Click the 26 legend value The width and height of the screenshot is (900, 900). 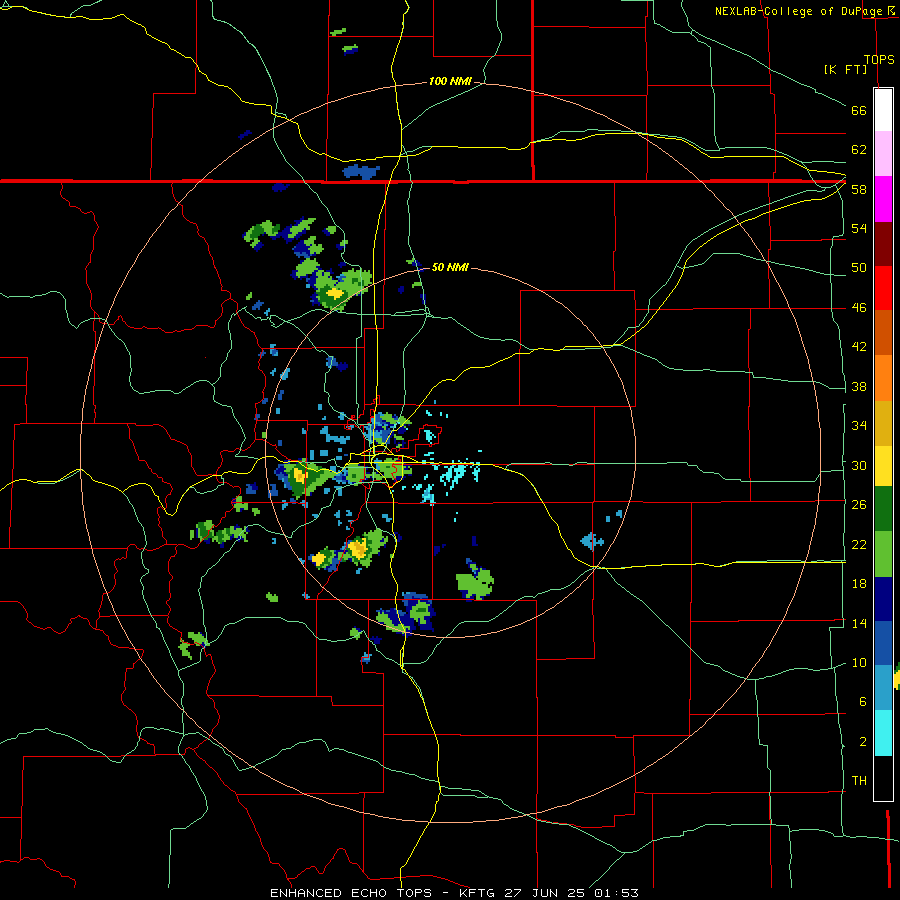(859, 505)
